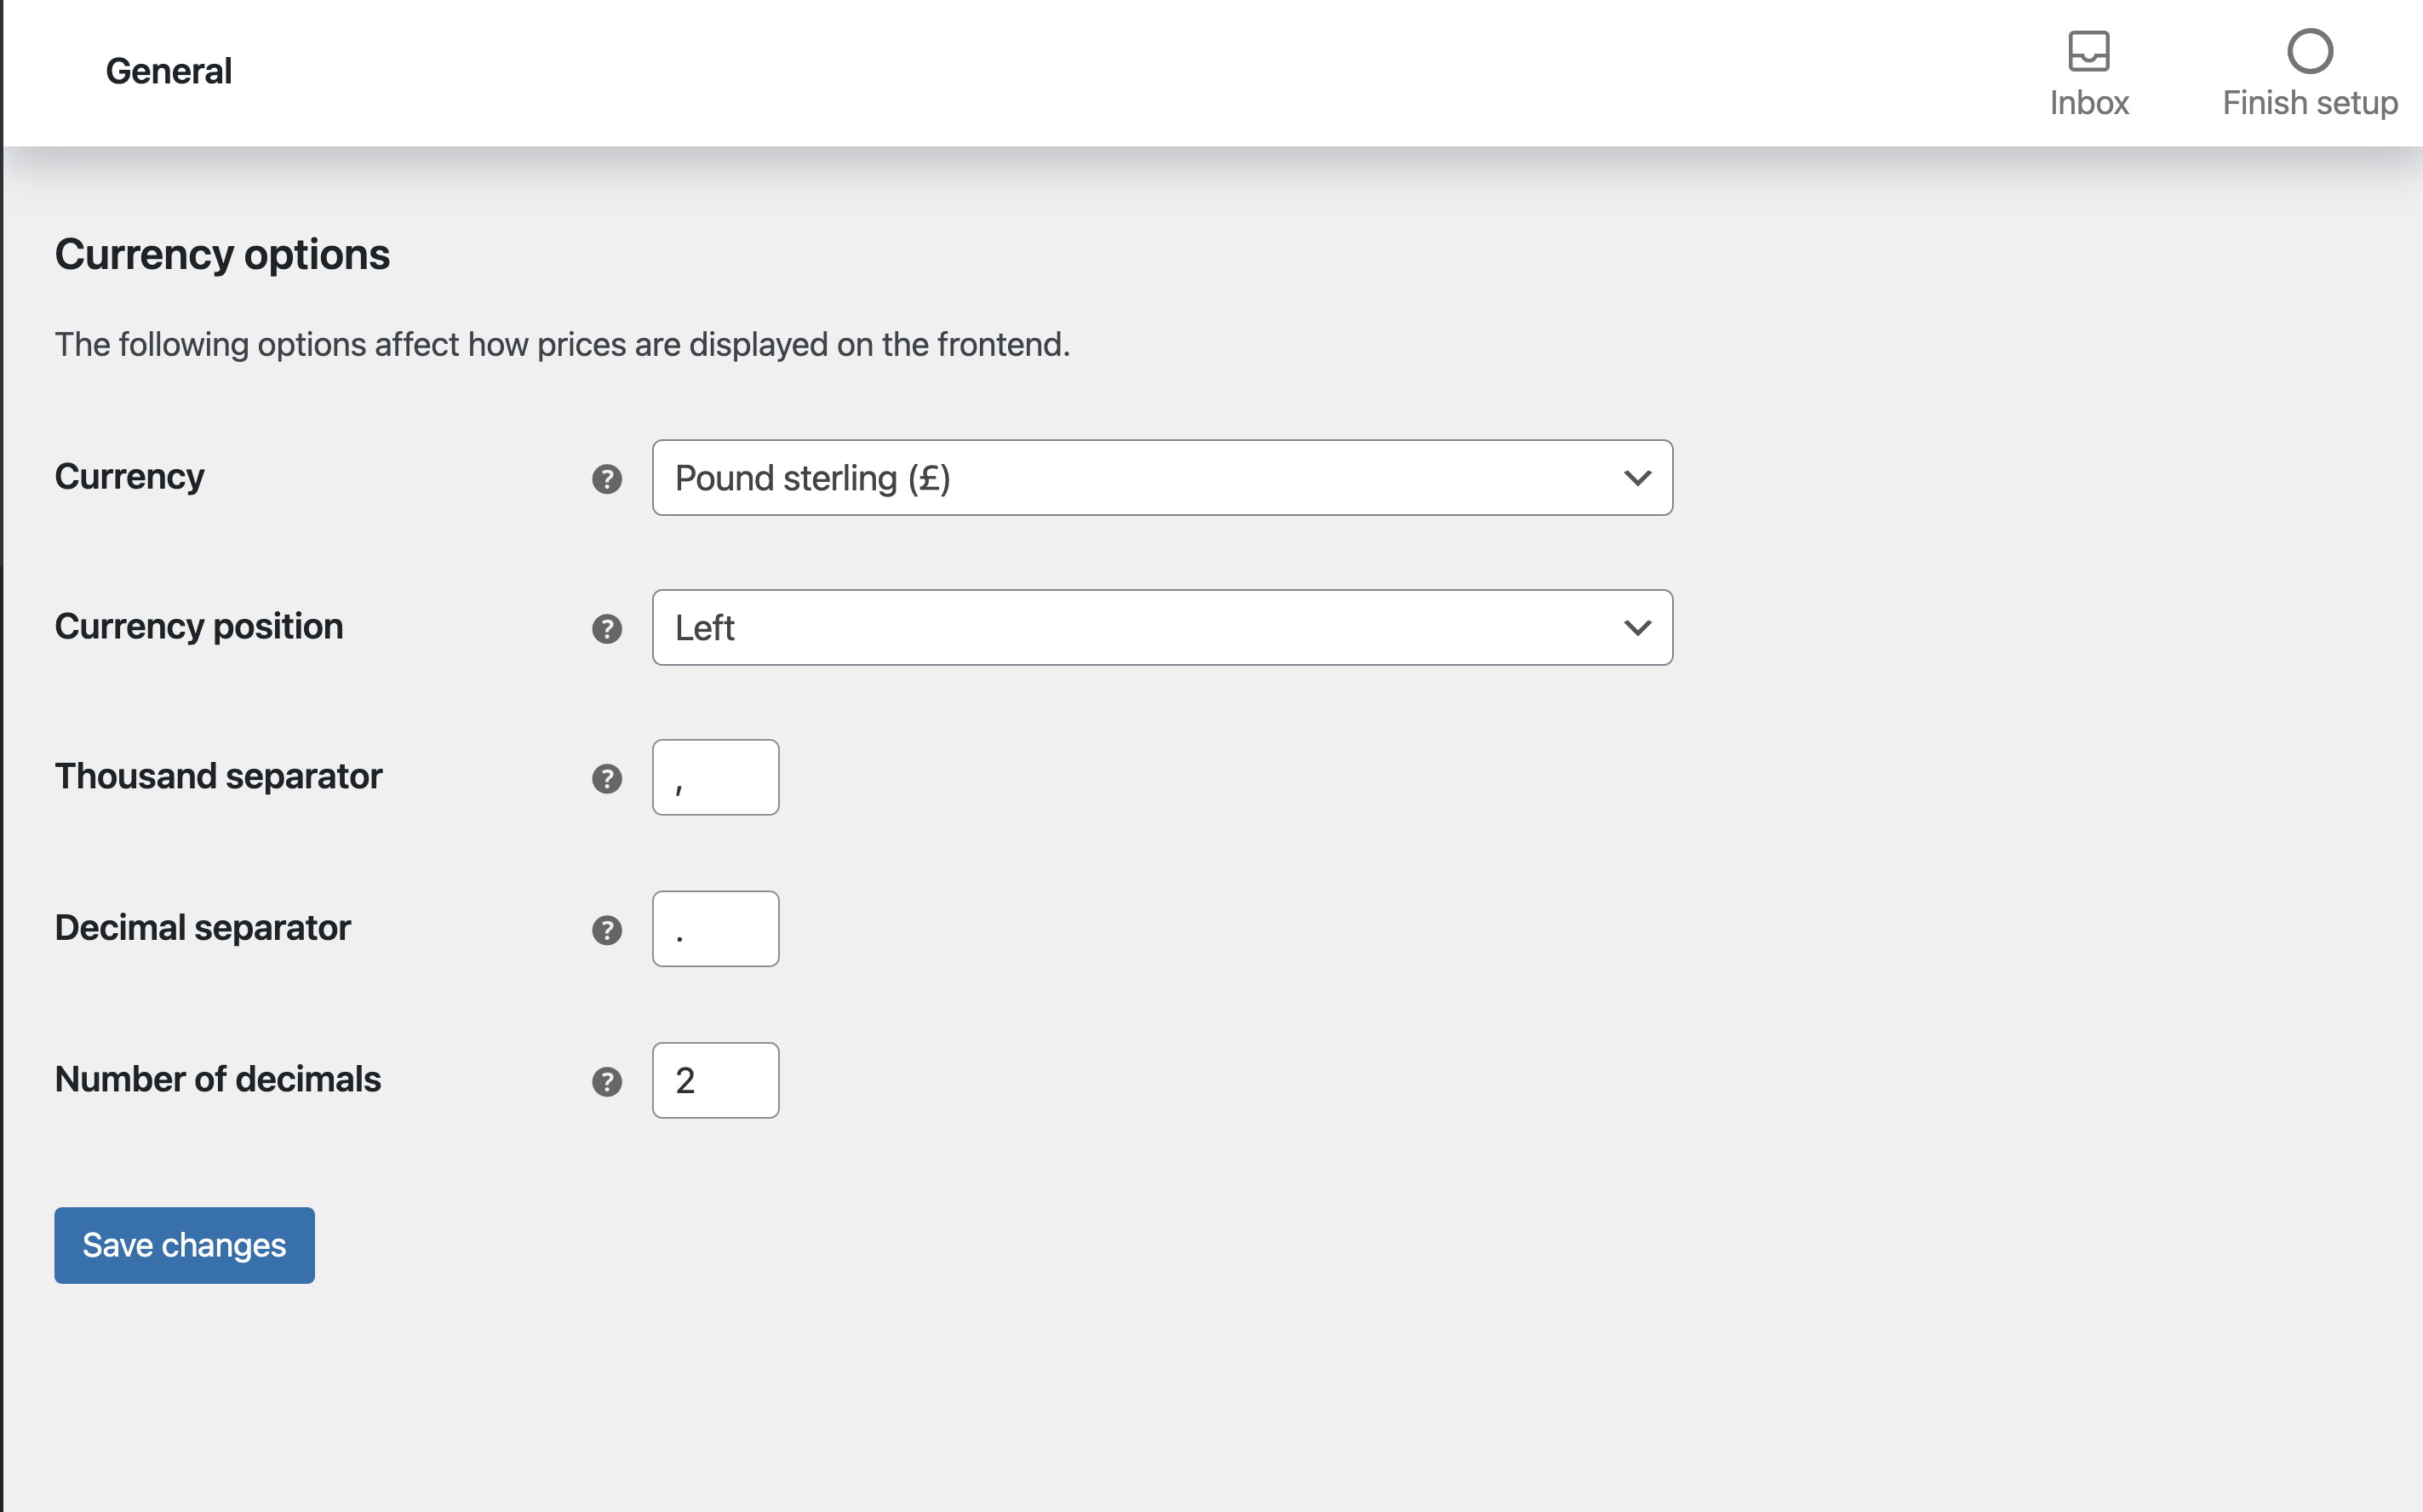2423x1512 pixels.
Task: Select the Number of decimals field
Action: pos(715,1080)
